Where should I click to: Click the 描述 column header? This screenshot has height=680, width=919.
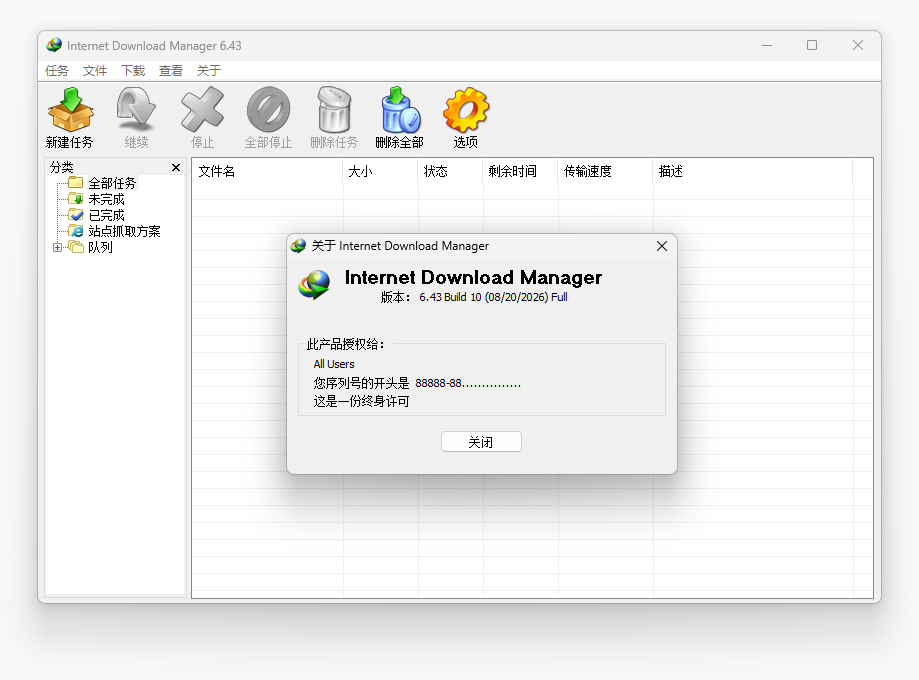pos(753,171)
